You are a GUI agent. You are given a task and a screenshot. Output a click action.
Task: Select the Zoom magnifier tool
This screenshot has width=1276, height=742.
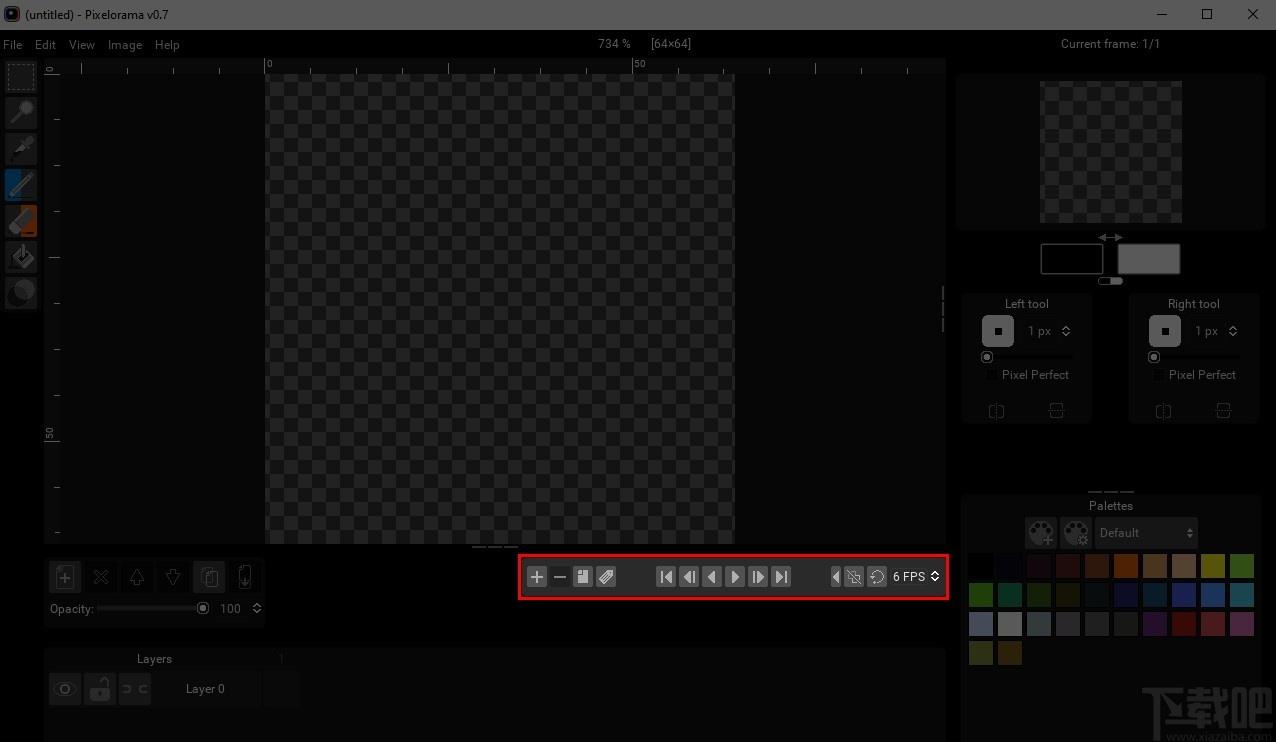coord(21,113)
